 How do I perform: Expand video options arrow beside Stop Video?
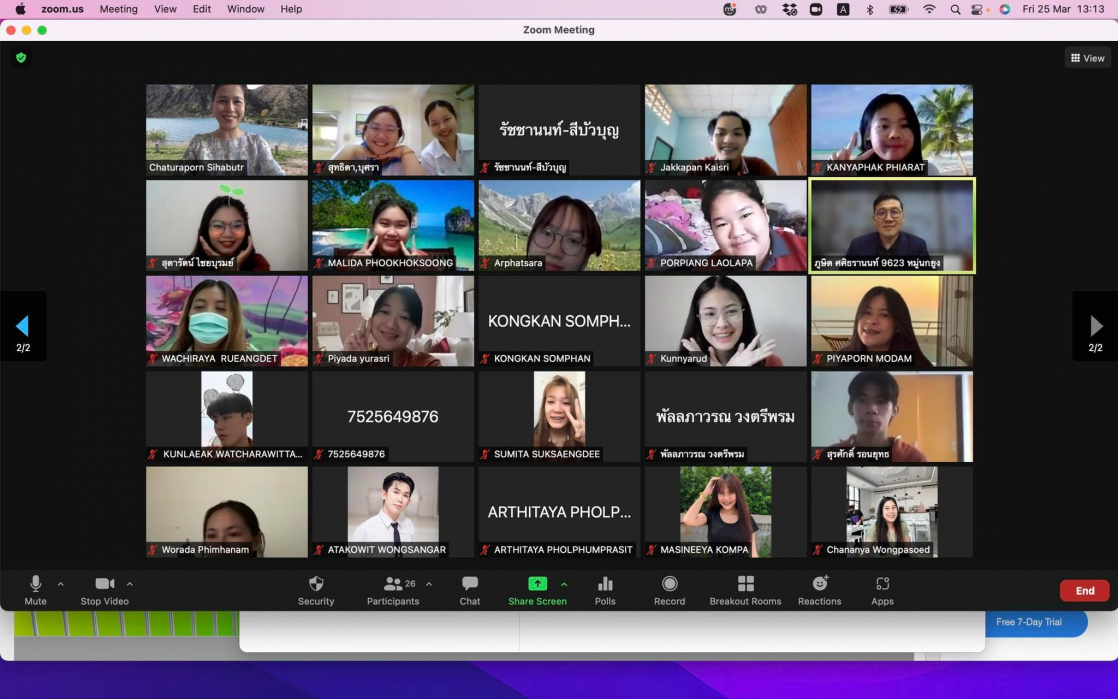pyautogui.click(x=130, y=584)
